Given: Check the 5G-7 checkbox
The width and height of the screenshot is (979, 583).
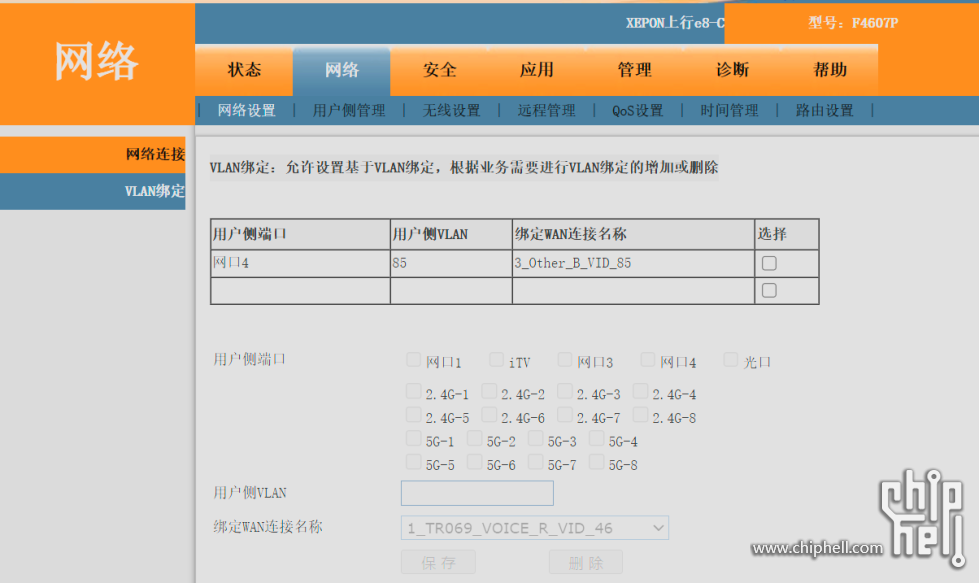Looking at the screenshot, I should [536, 463].
